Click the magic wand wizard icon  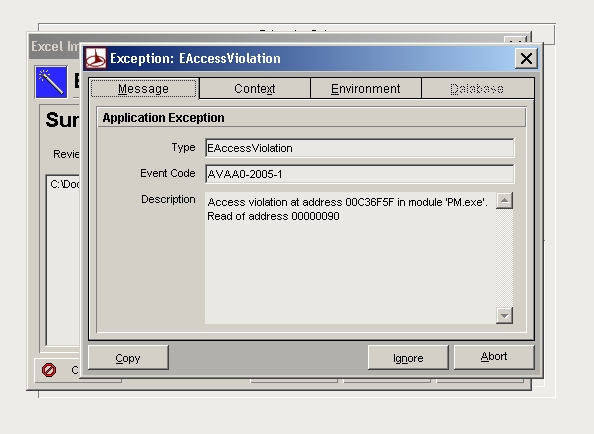click(51, 82)
